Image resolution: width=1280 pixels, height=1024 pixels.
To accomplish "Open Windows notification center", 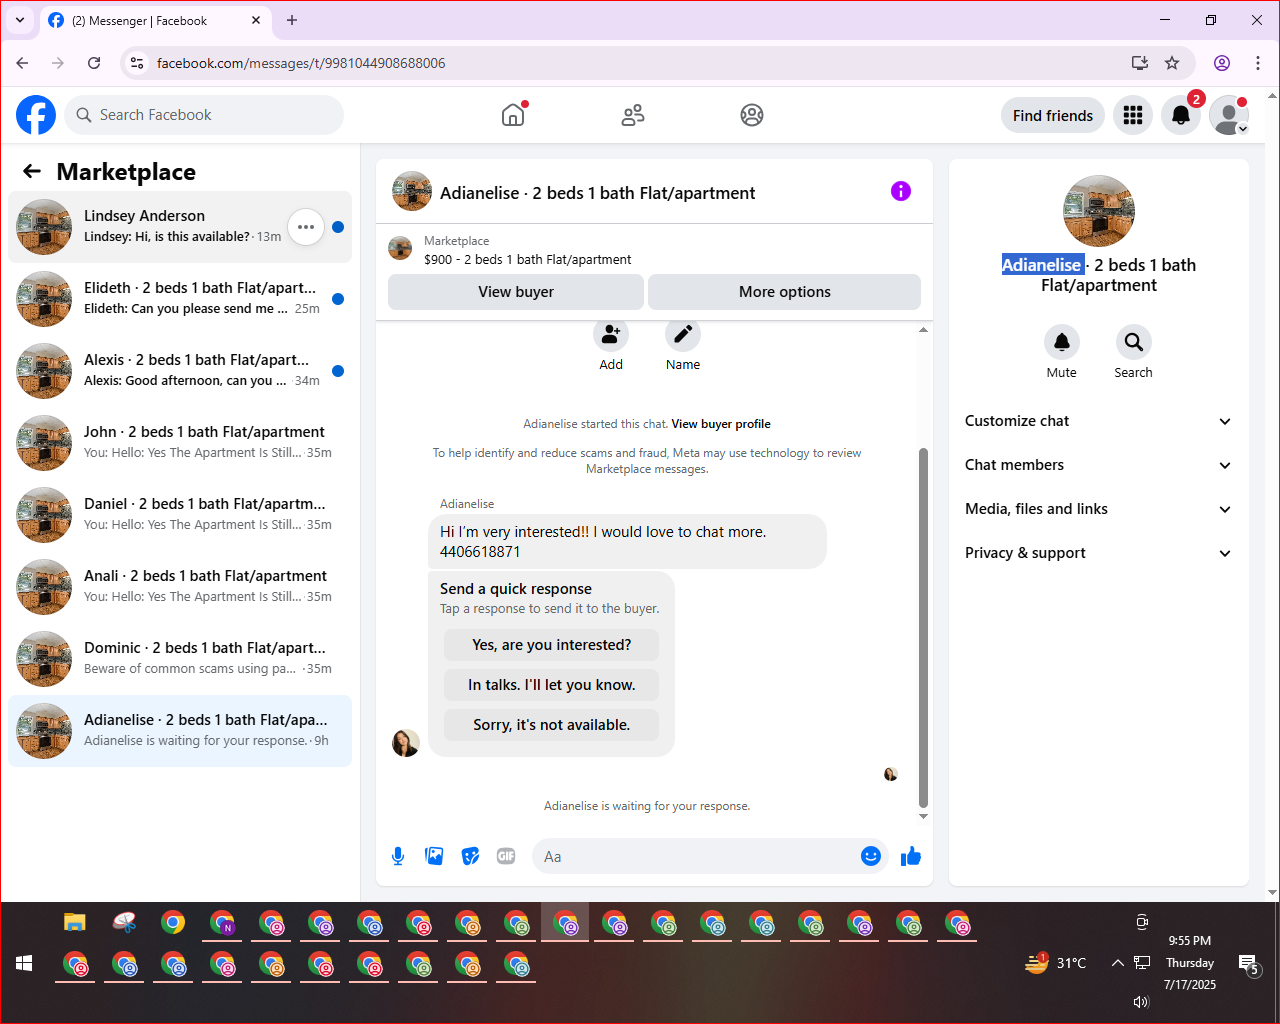I will [1250, 964].
